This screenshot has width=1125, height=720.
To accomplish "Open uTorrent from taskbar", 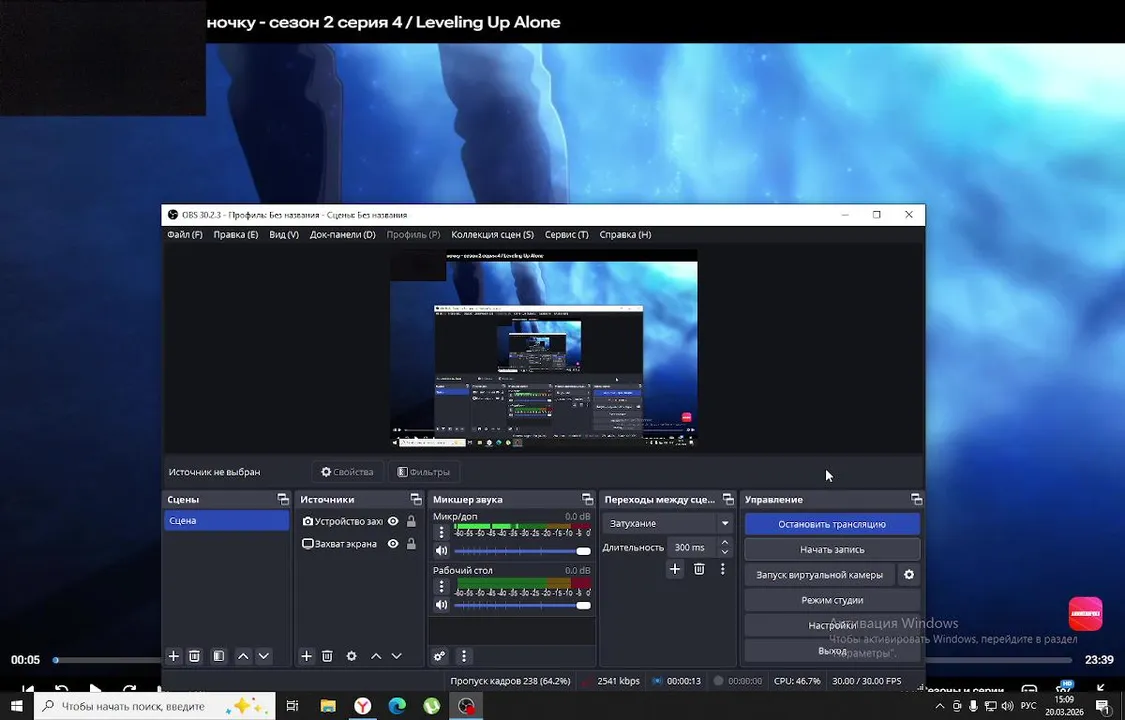I will 431,706.
